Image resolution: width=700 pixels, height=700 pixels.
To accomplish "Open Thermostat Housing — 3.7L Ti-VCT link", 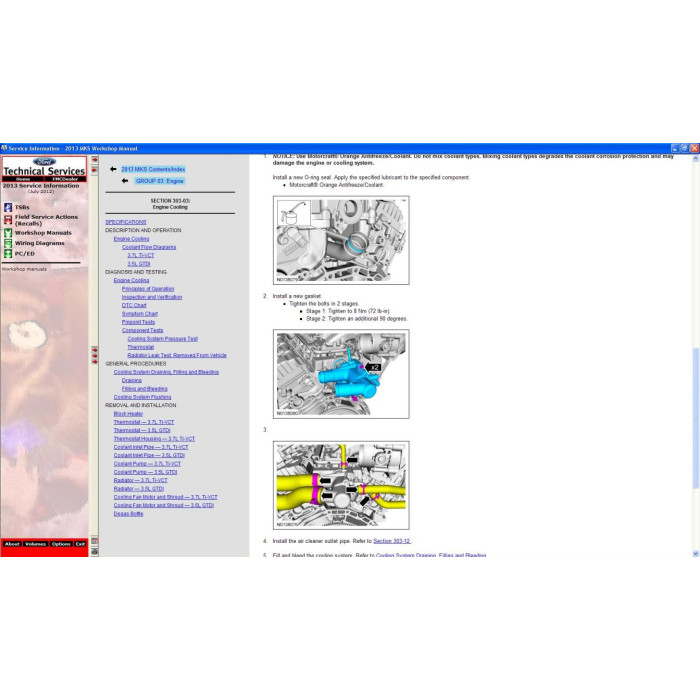I will [x=154, y=439].
